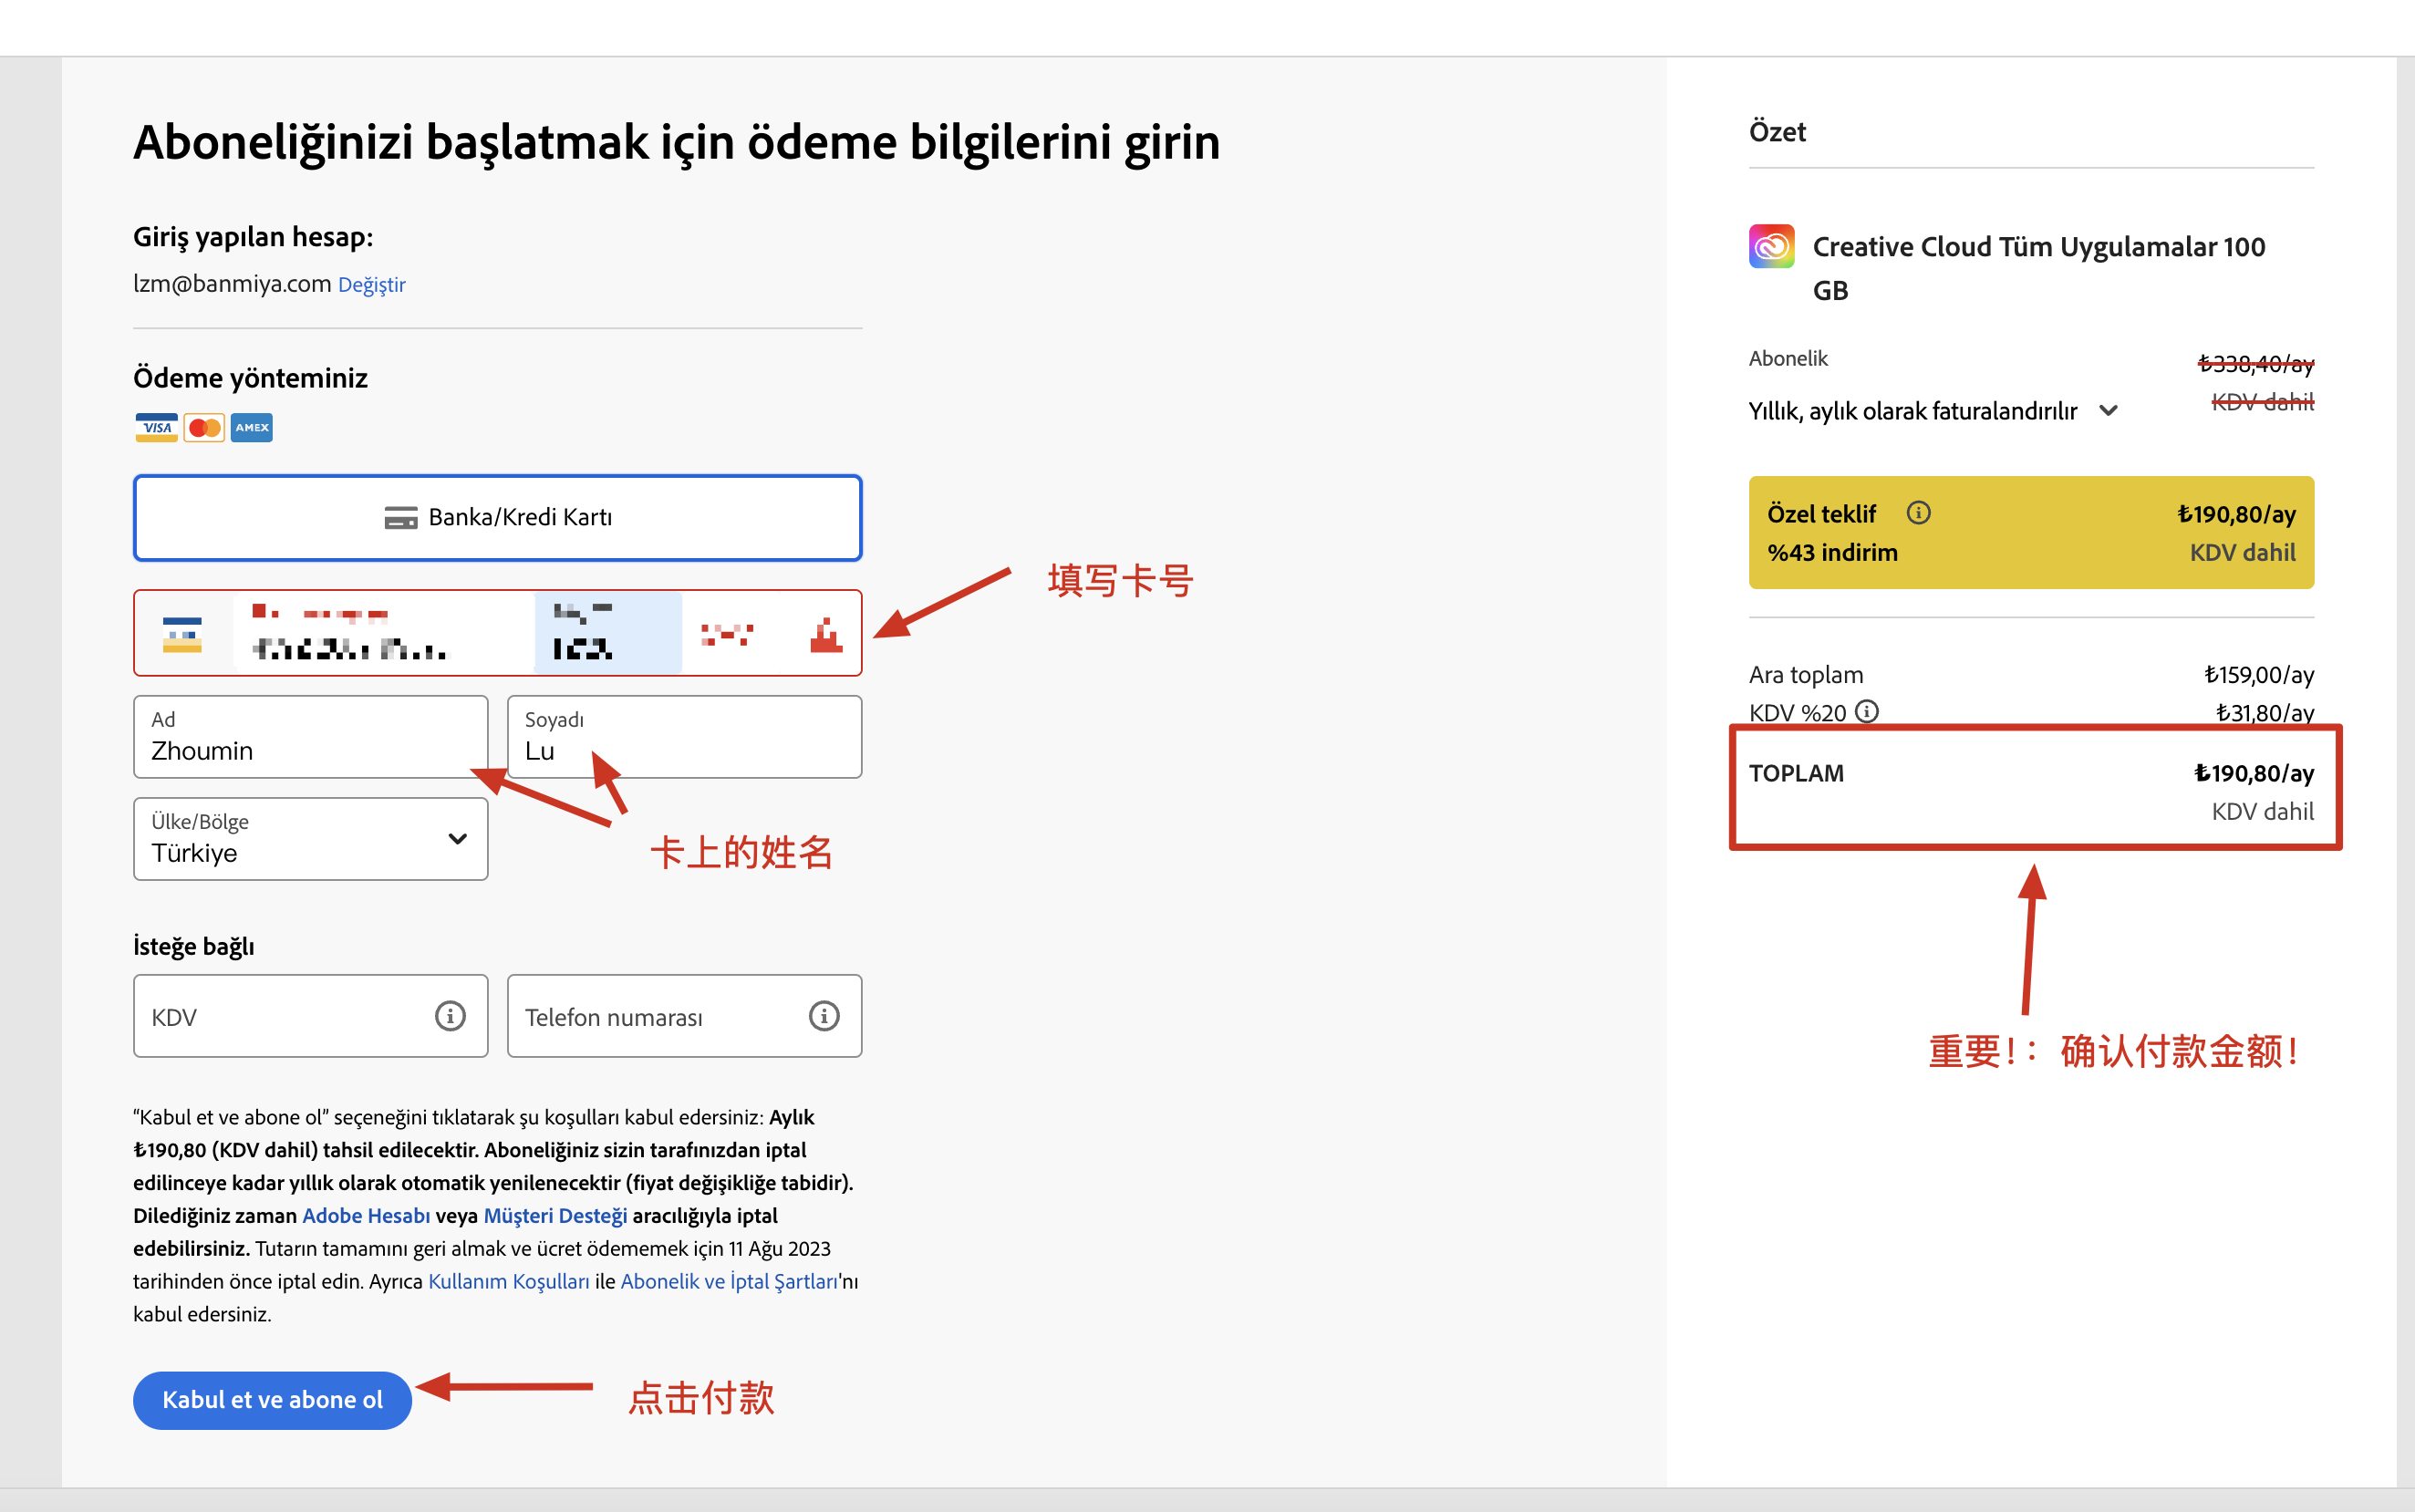Click card brand icon in card number field
Viewport: 2415px width, 1512px height.
pos(182,634)
